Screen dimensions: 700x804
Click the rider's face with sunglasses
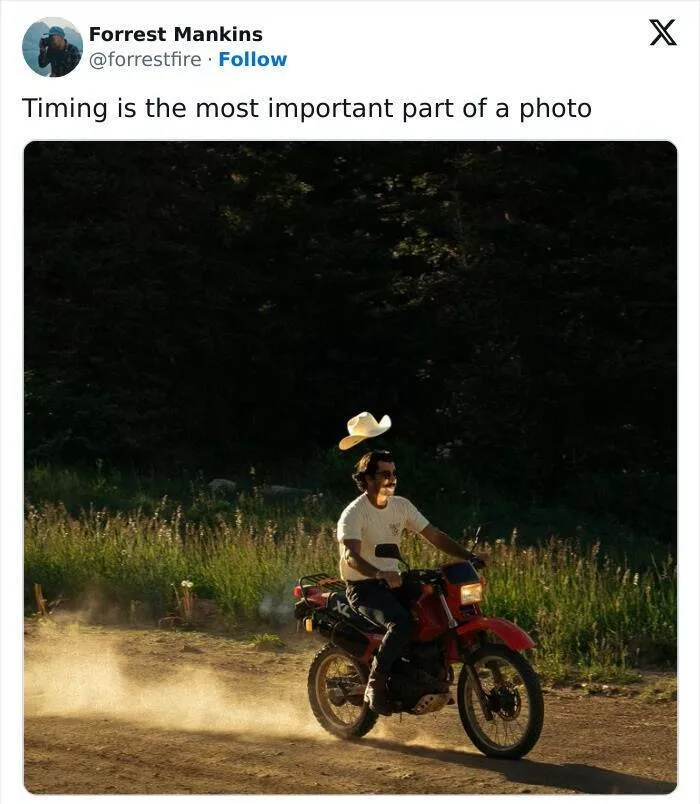(385, 476)
